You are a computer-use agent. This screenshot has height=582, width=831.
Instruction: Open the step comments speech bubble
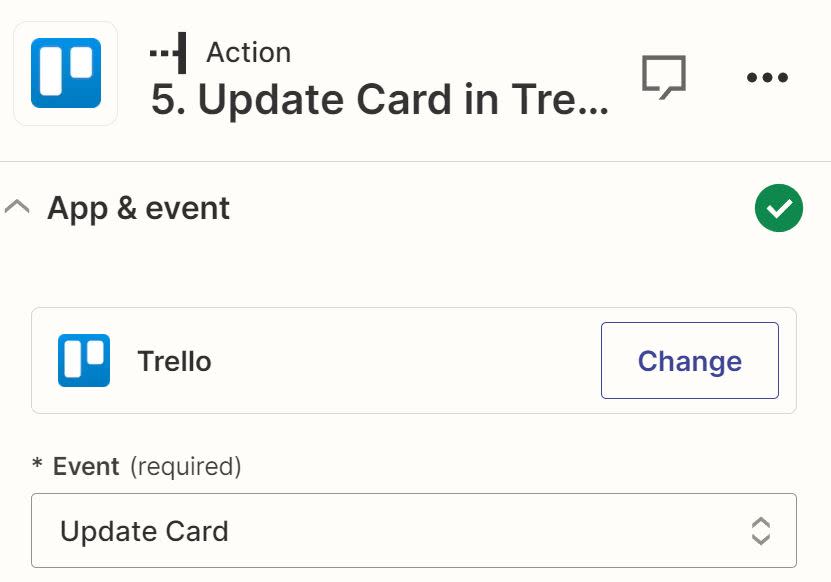(x=663, y=76)
